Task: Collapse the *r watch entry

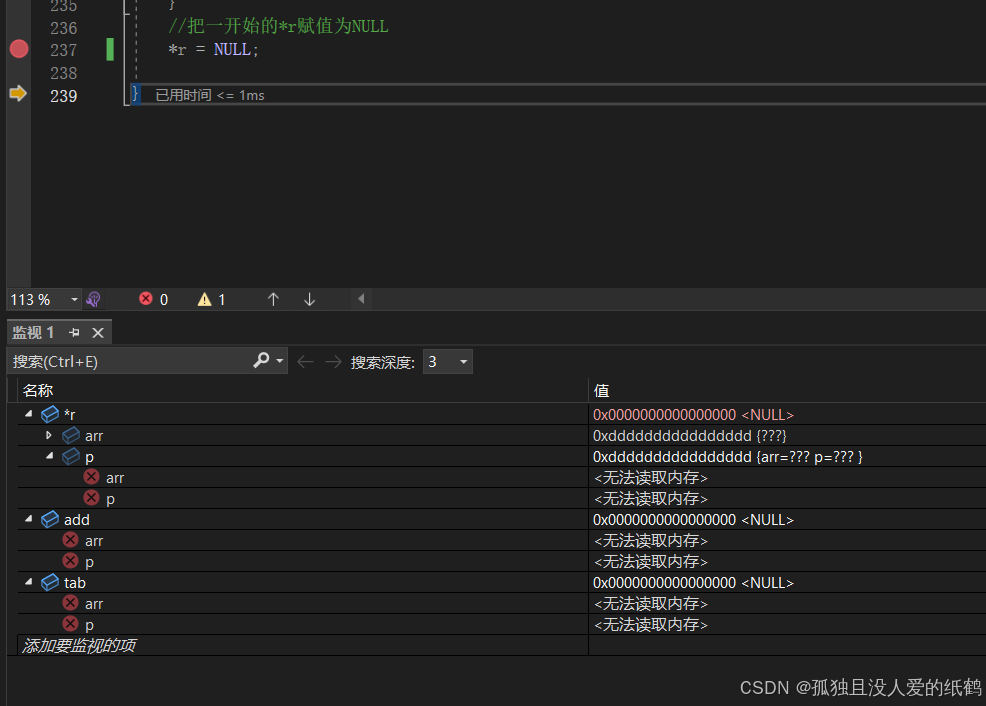Action: (x=29, y=414)
